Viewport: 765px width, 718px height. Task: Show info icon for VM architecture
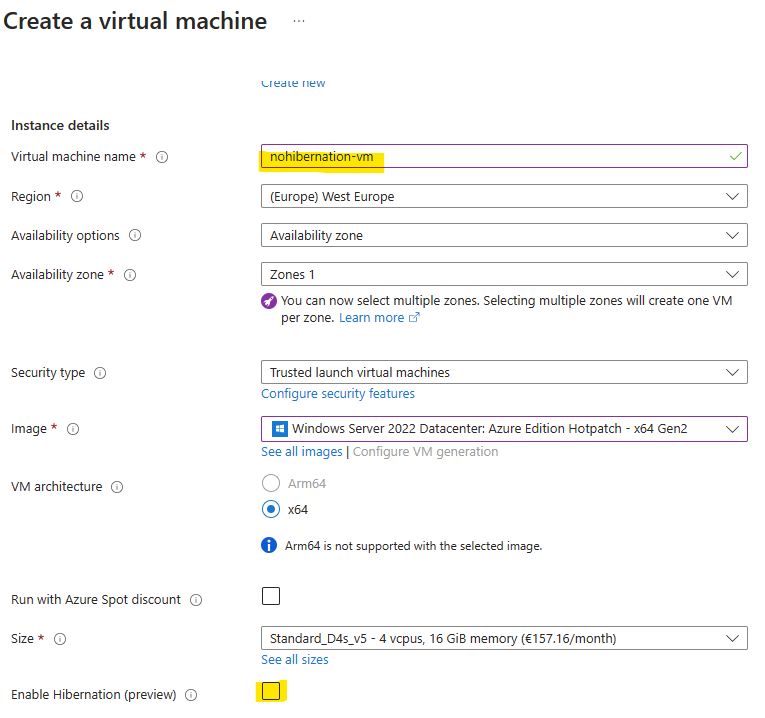(117, 487)
